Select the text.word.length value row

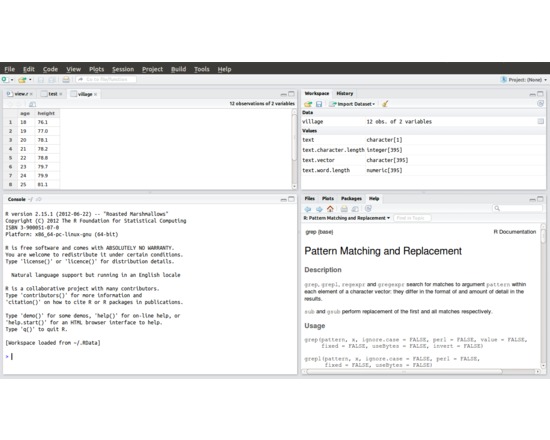pos(423,170)
